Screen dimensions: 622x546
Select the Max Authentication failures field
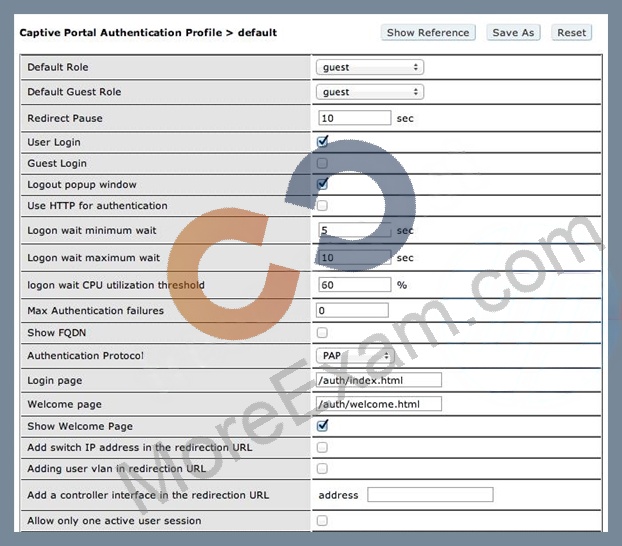[x=352, y=310]
